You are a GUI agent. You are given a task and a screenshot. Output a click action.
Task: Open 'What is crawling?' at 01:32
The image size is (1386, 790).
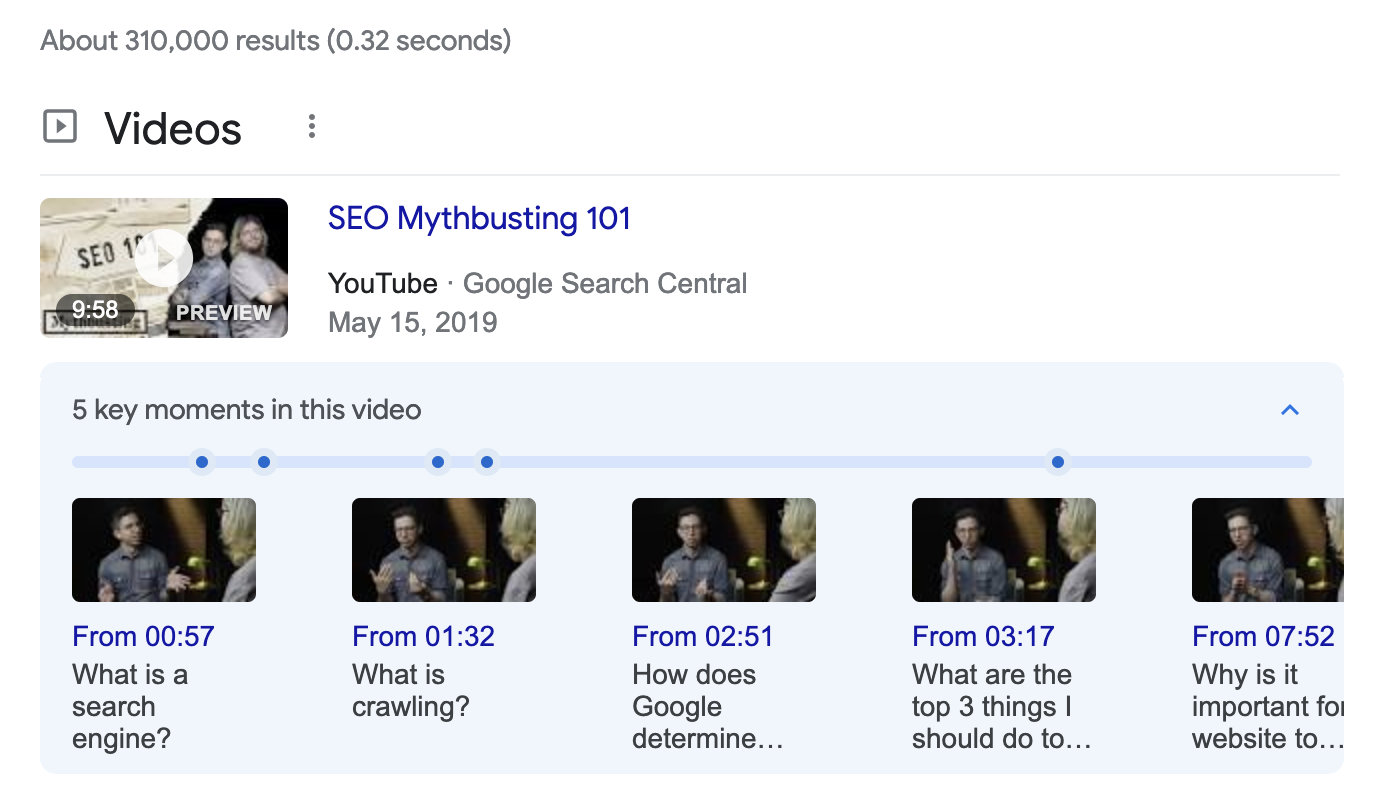click(x=423, y=636)
